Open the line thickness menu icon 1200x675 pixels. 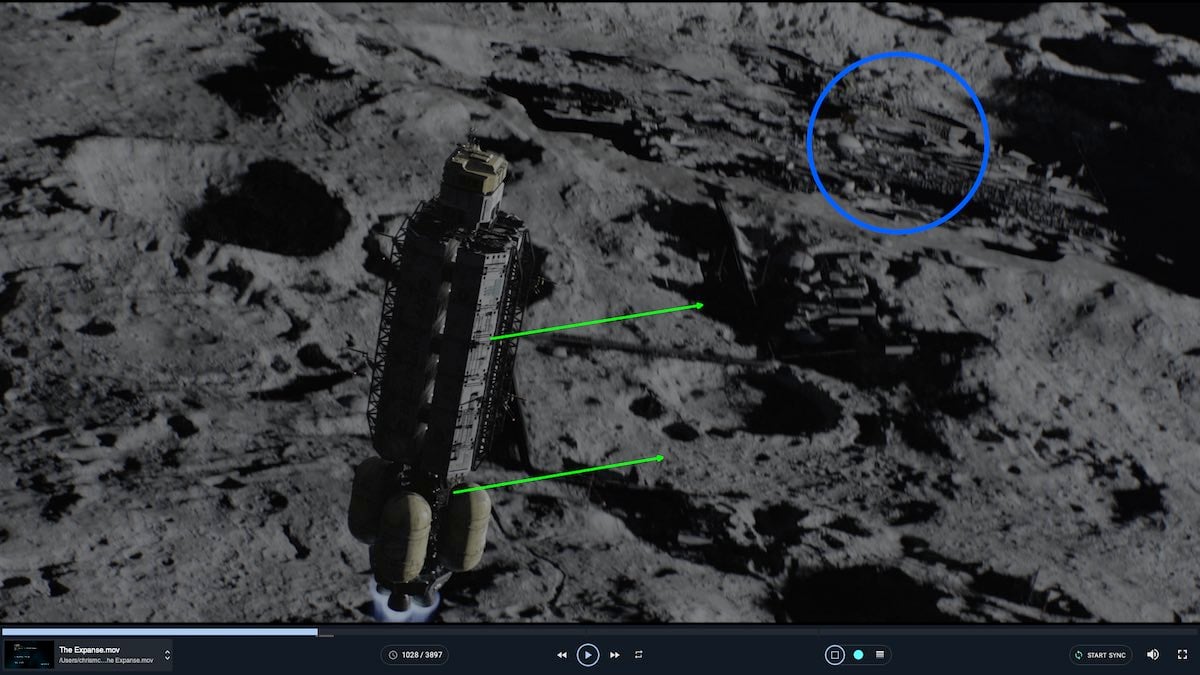880,655
